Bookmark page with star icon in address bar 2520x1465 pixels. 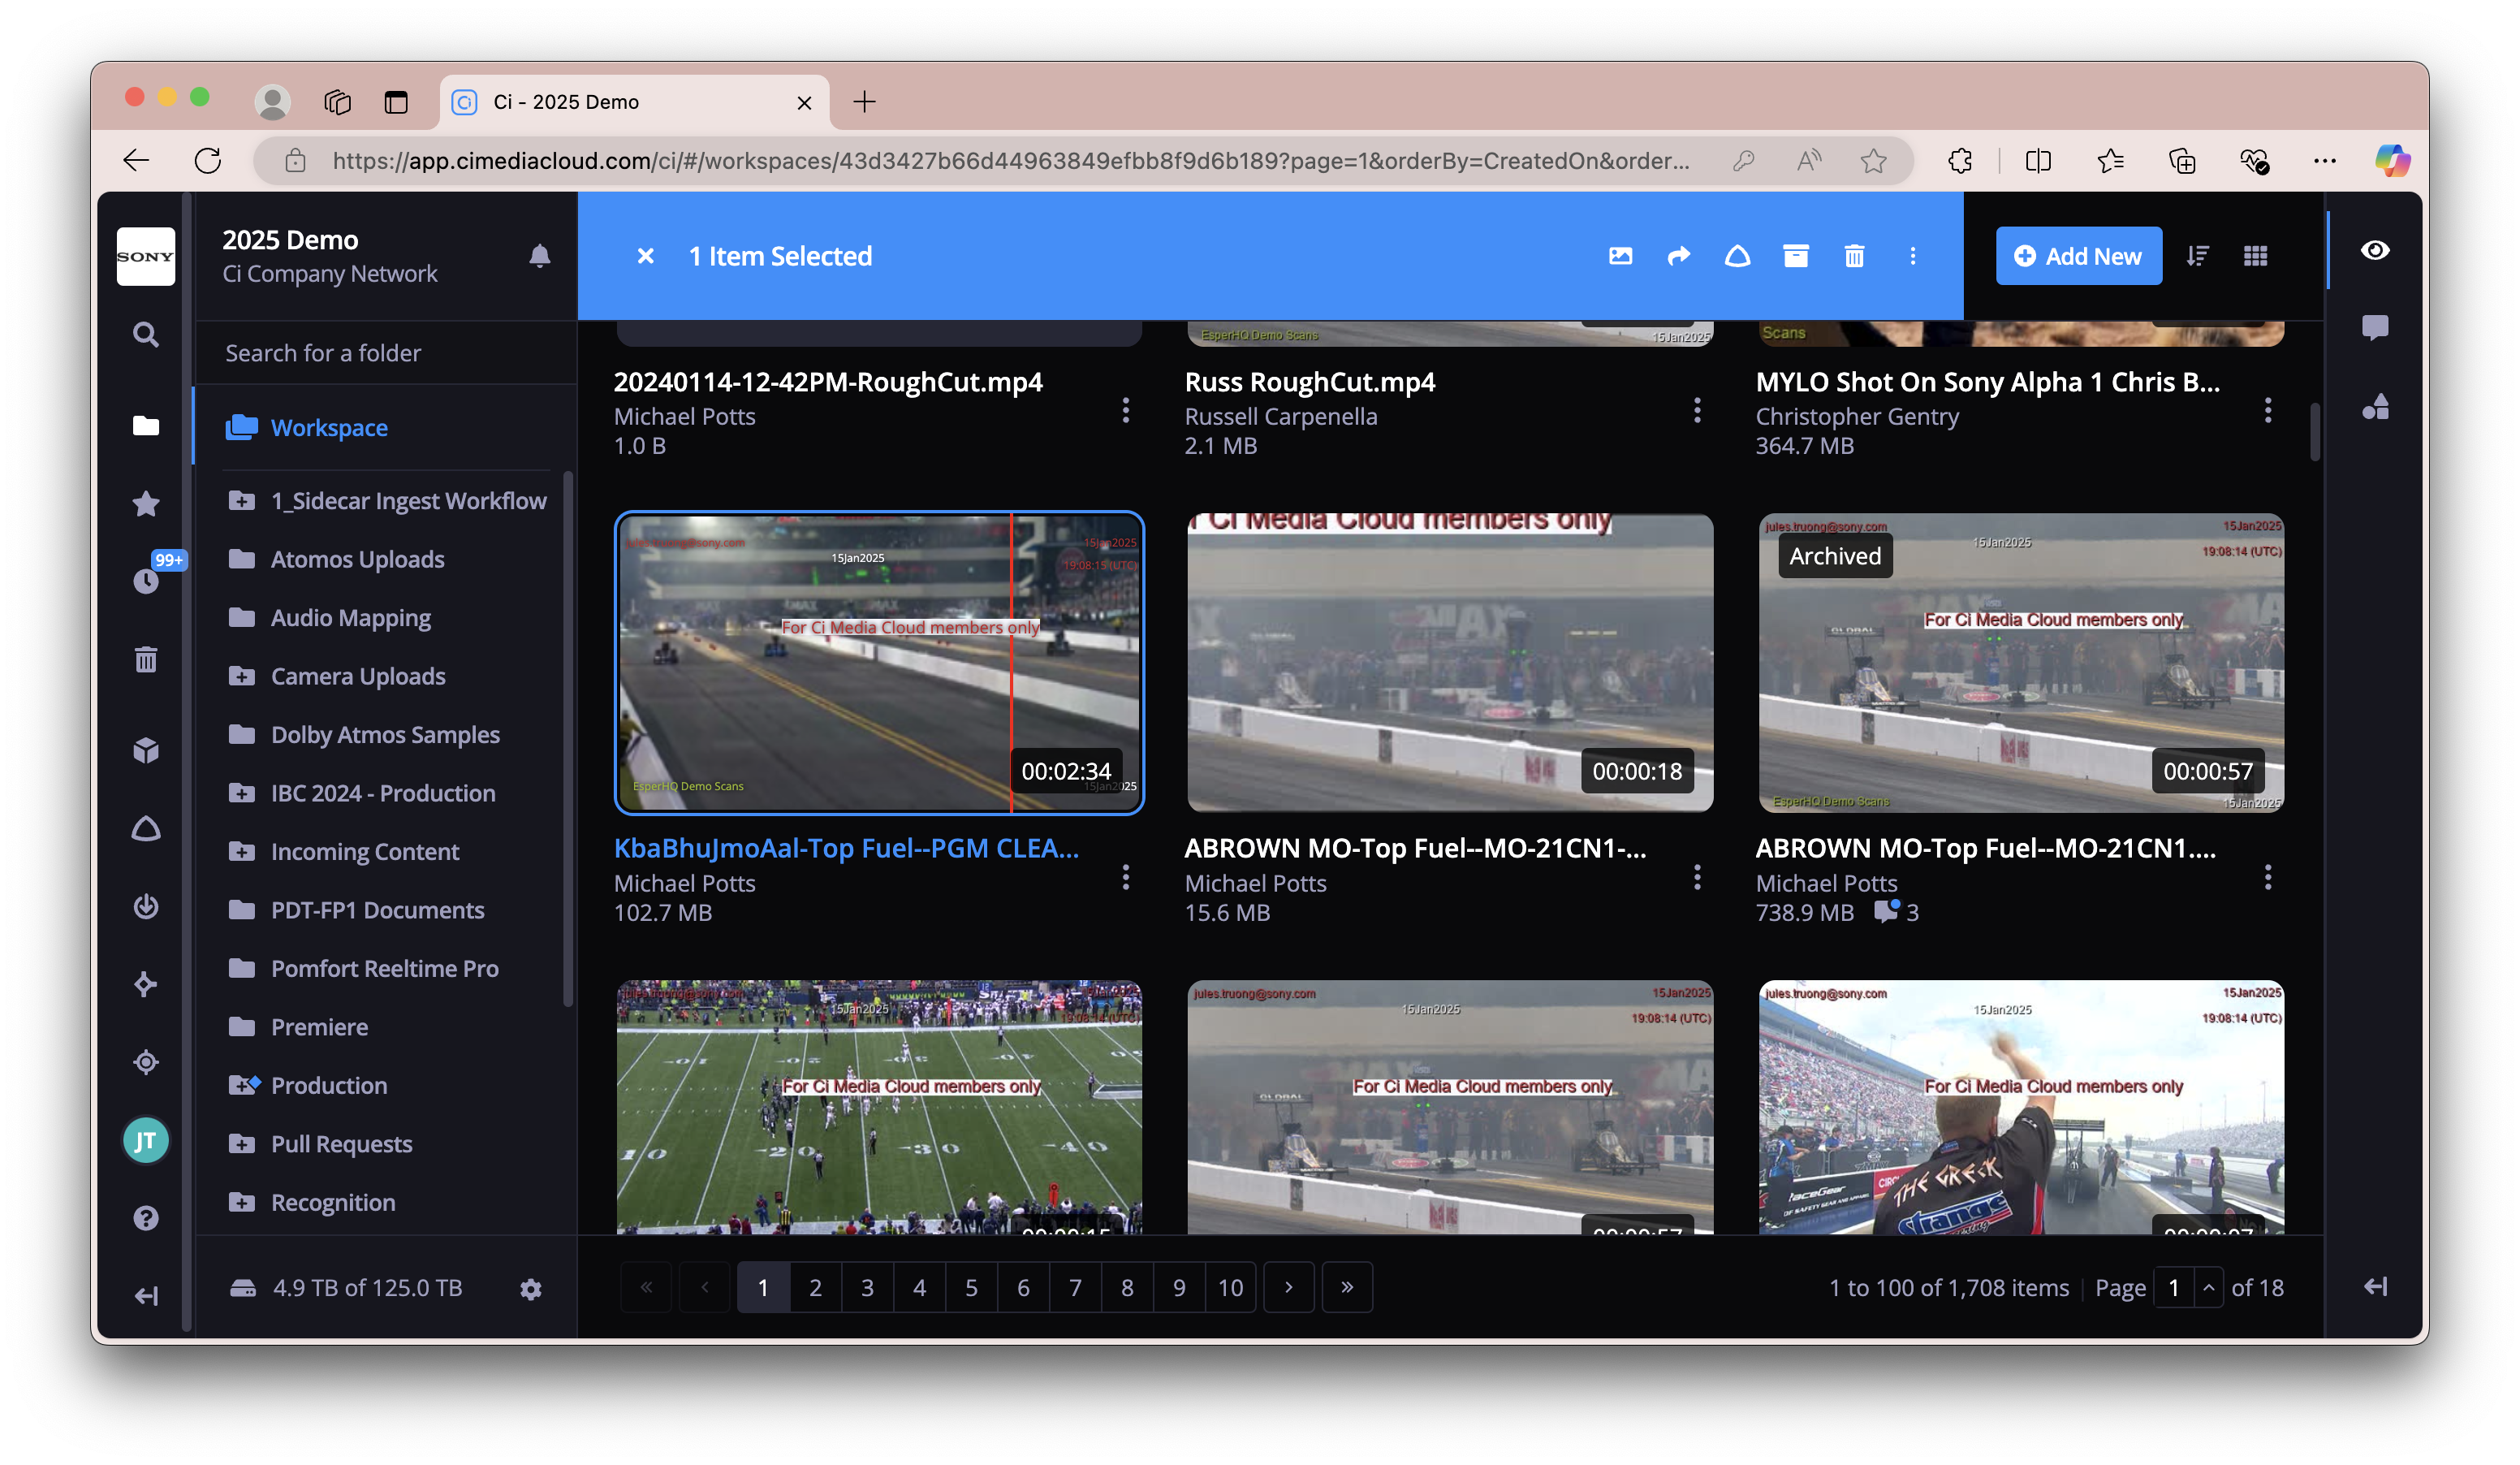pos(1873,161)
